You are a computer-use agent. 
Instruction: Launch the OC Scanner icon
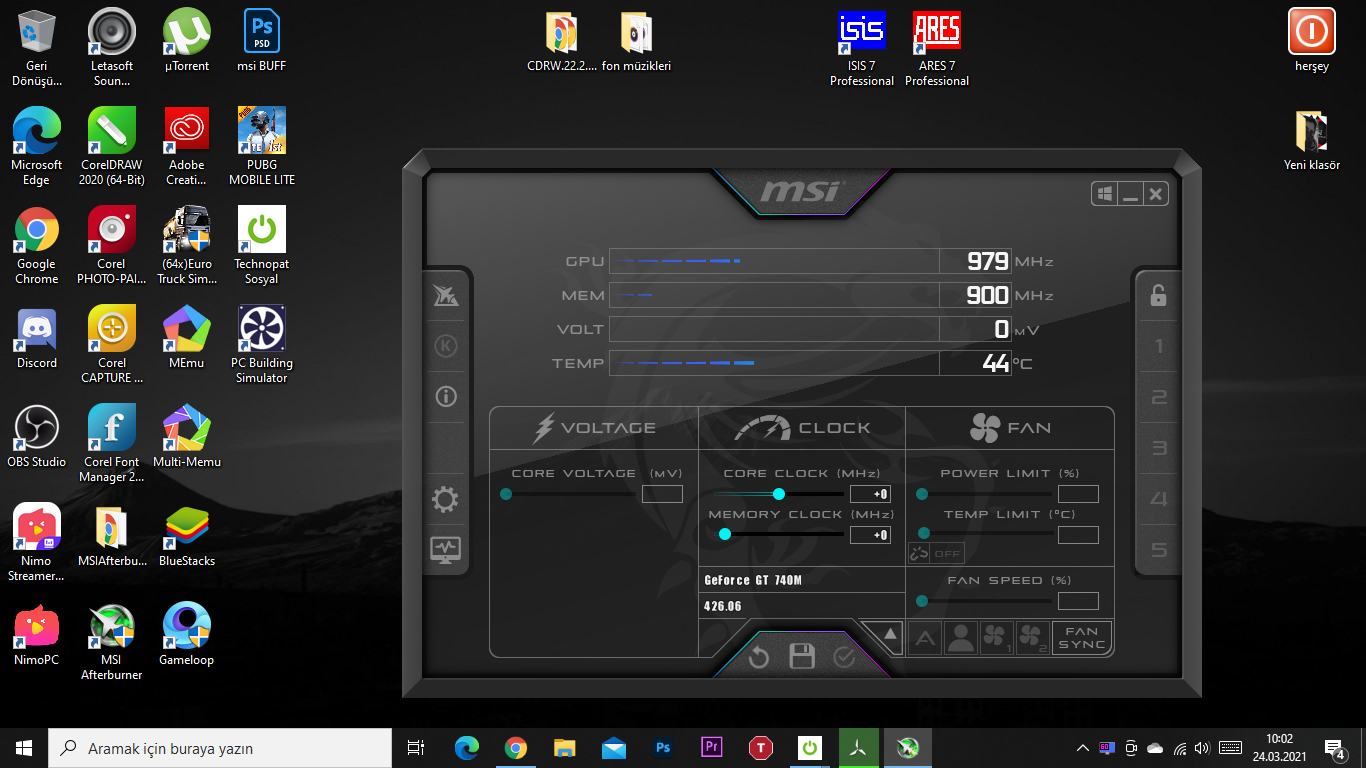(x=445, y=295)
